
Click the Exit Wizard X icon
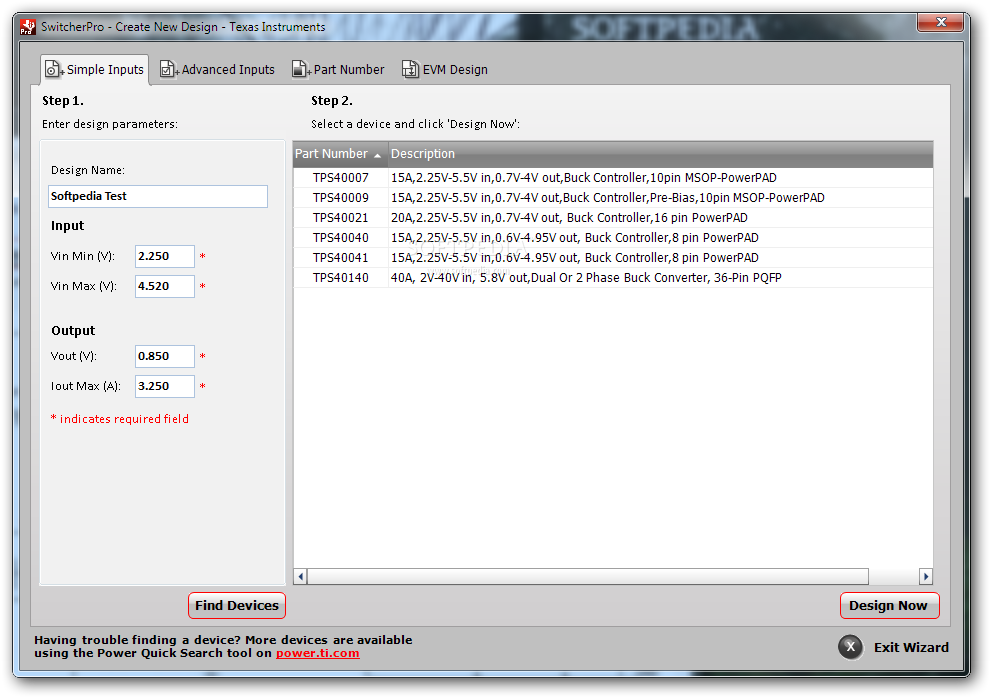(851, 647)
